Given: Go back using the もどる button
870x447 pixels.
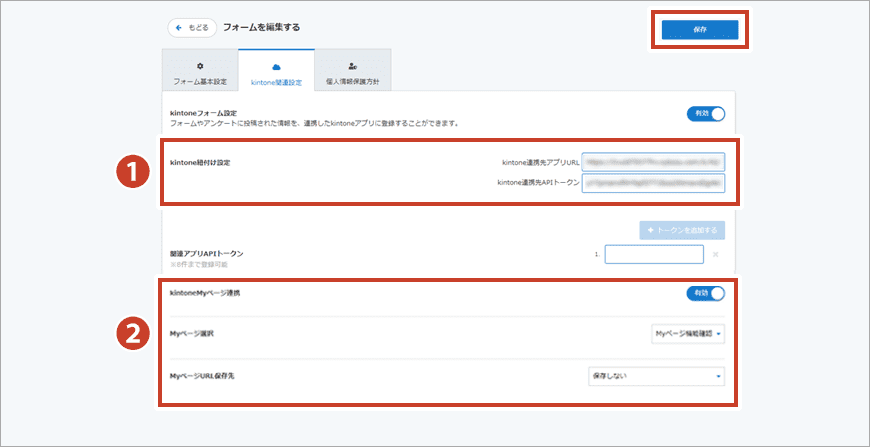Looking at the screenshot, I should tap(192, 27).
